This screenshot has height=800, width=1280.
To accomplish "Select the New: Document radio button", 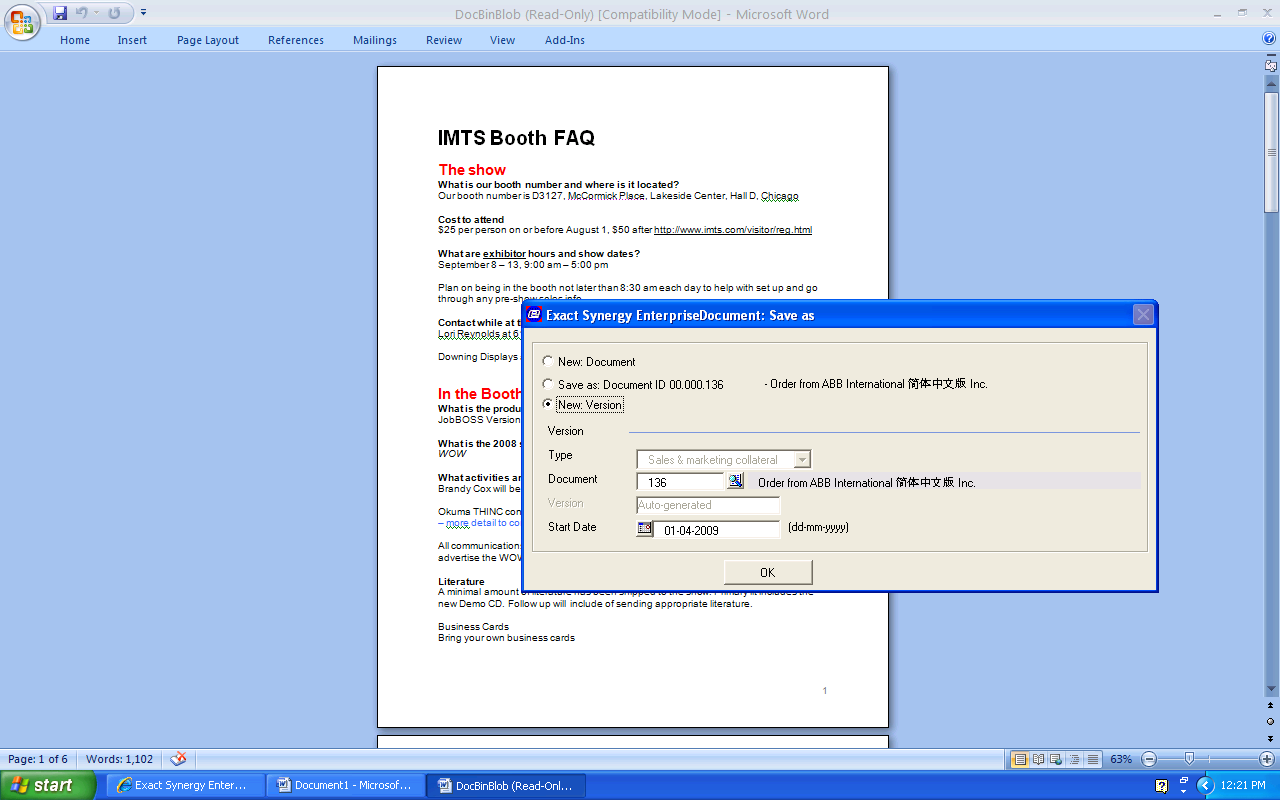I will coord(547,361).
